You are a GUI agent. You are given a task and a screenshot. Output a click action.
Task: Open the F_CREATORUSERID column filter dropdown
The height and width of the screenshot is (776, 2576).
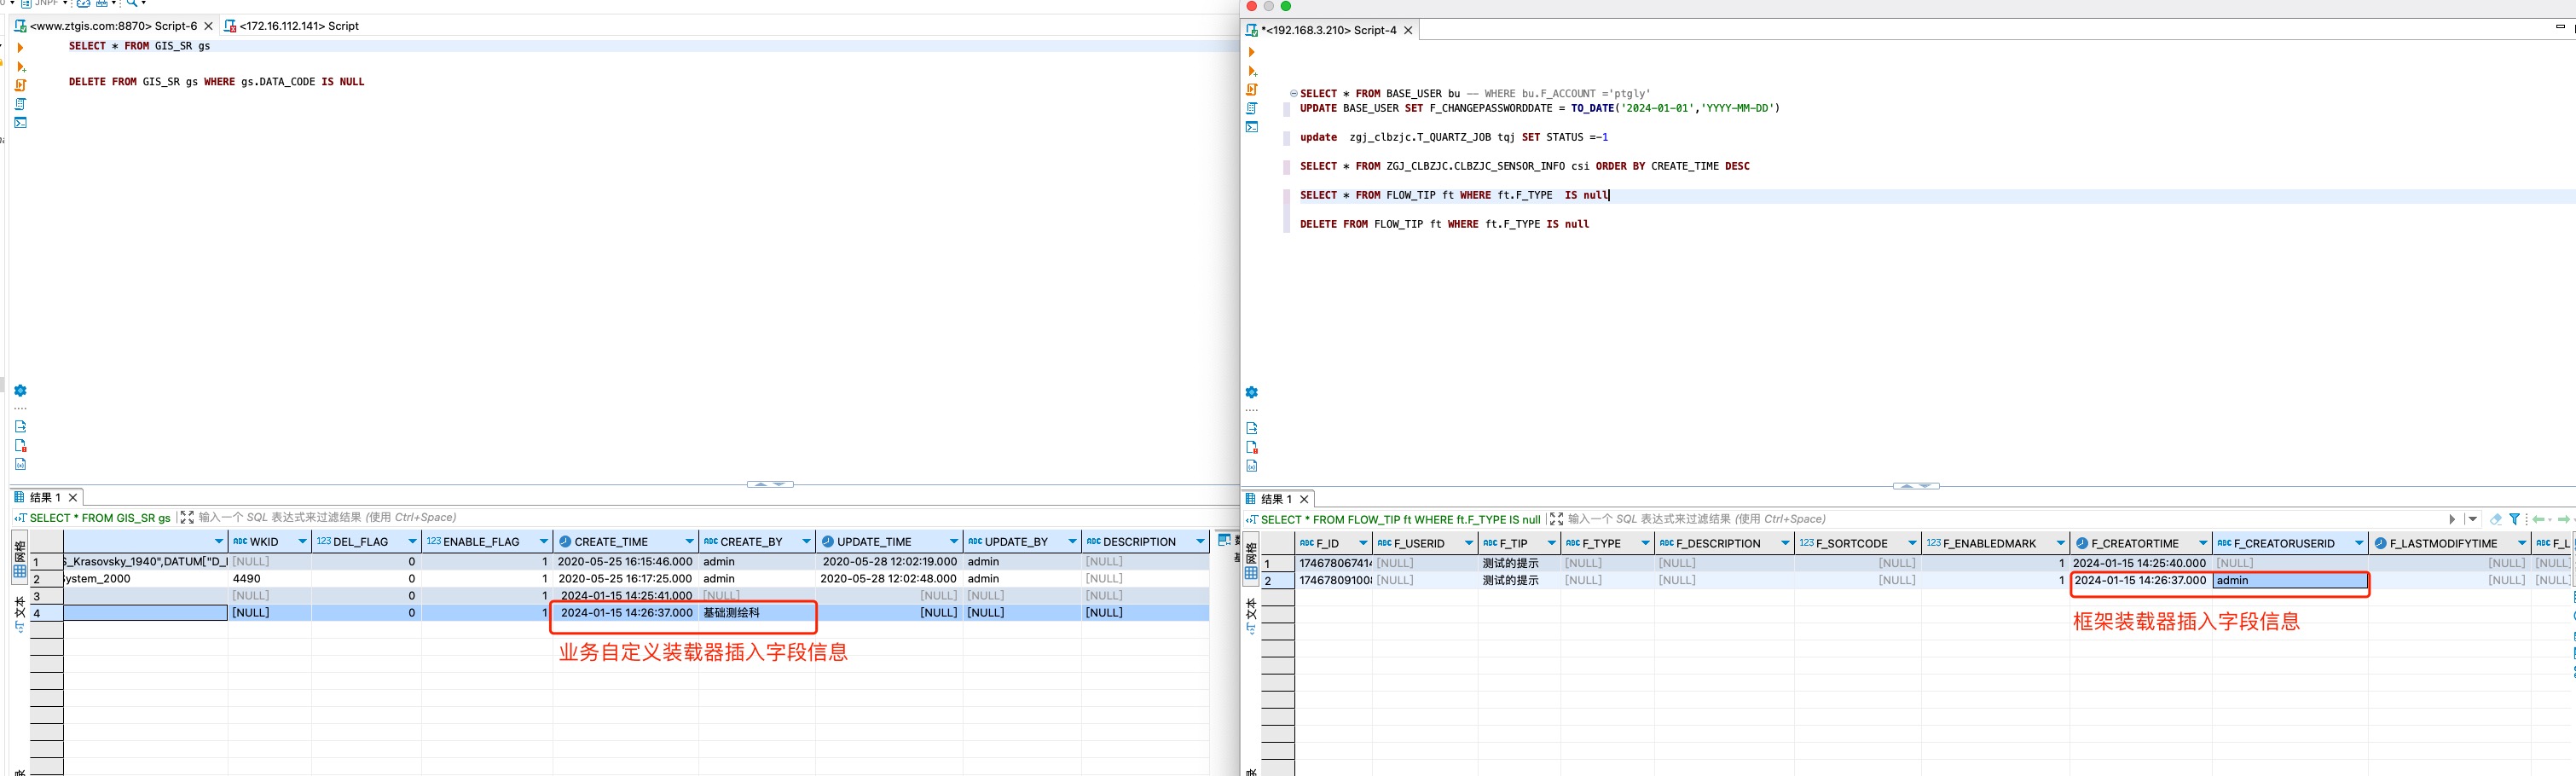coord(2359,544)
